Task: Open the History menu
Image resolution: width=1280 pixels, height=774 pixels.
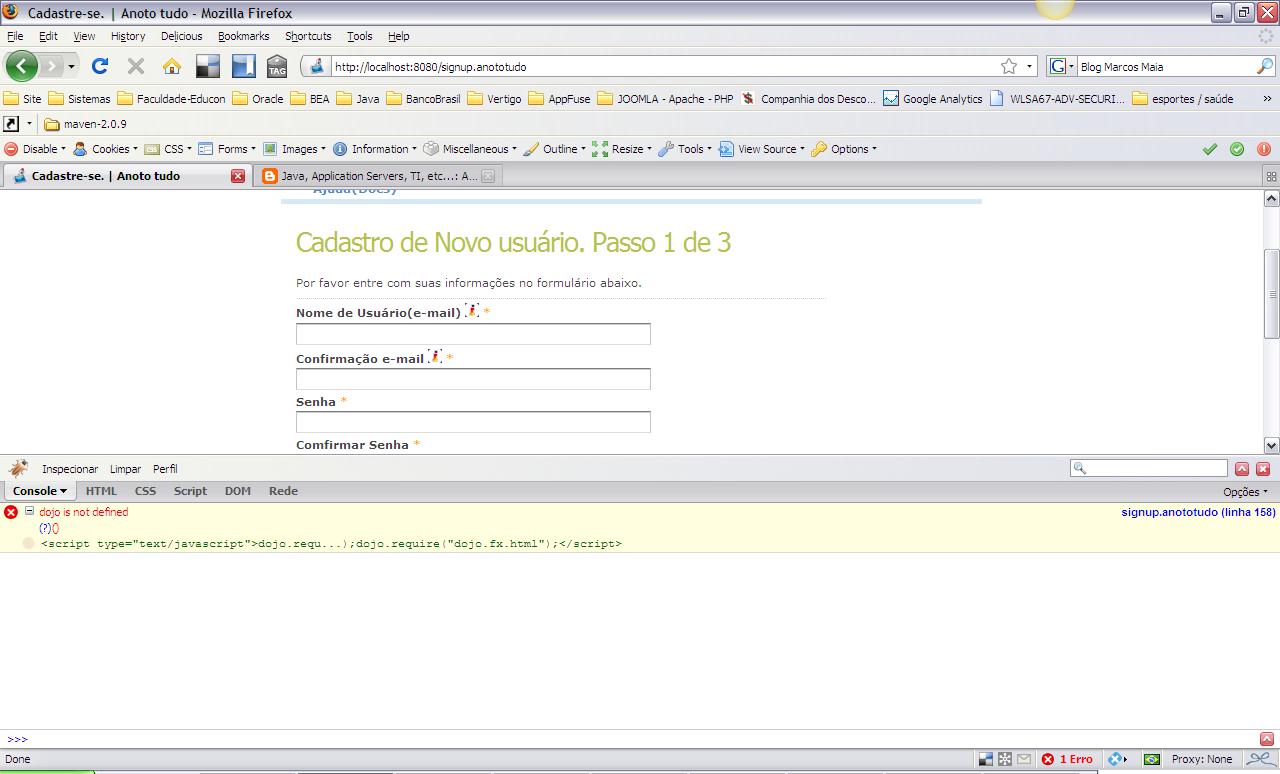Action: (128, 36)
